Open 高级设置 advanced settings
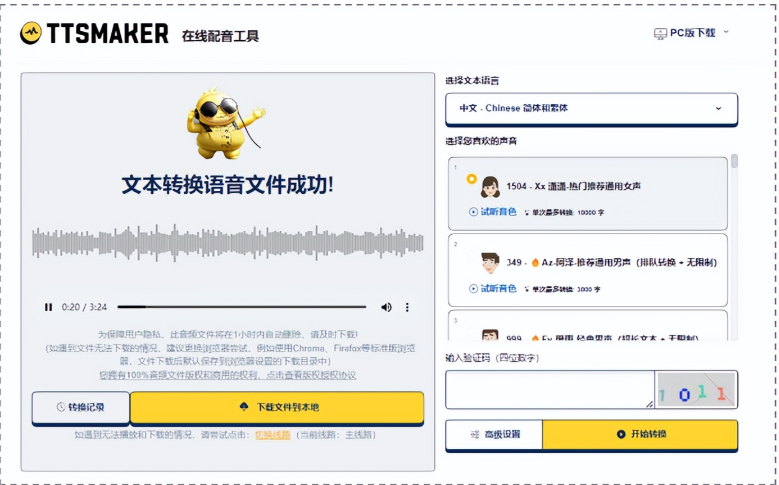The width and height of the screenshot is (779, 485). click(x=494, y=434)
